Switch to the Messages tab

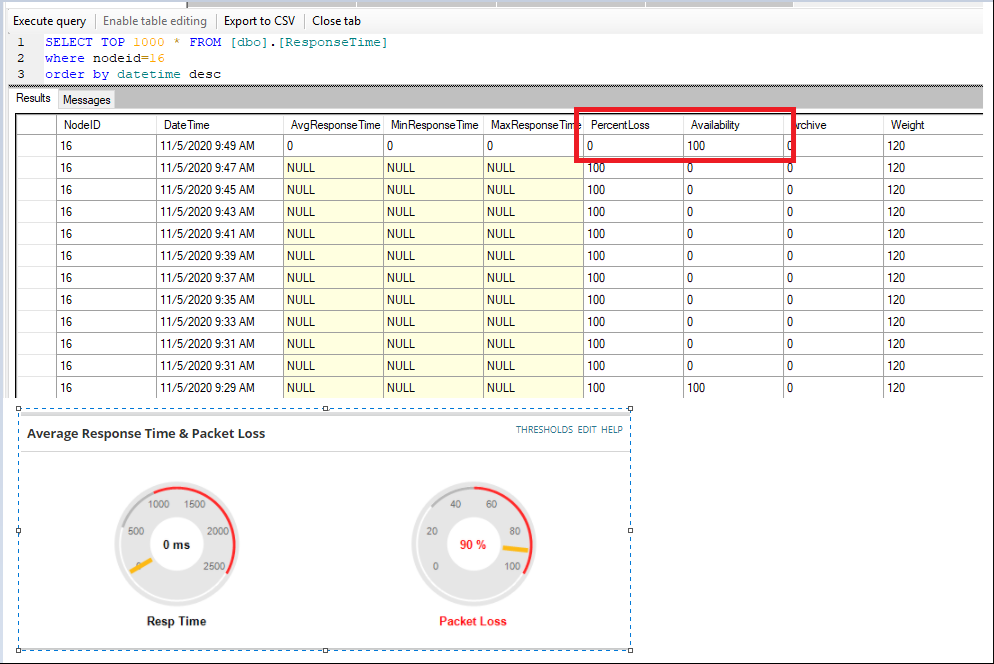click(86, 99)
